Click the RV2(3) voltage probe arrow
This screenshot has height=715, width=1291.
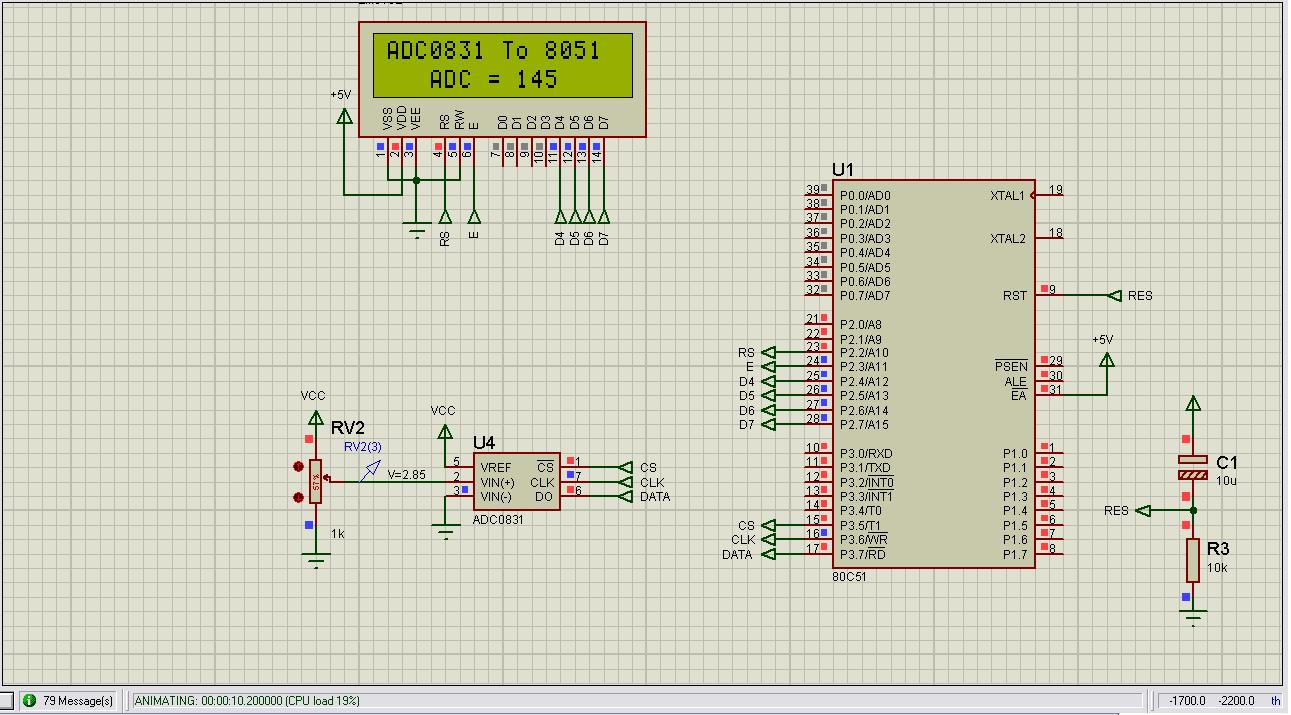pos(371,468)
